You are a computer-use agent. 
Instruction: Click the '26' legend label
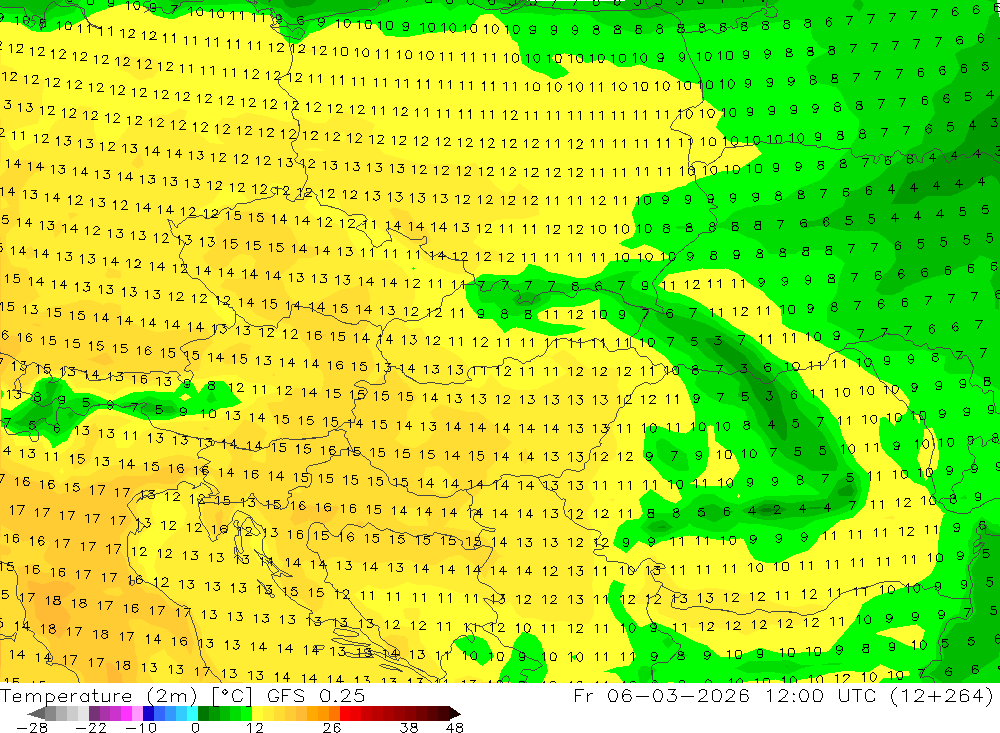(332, 728)
